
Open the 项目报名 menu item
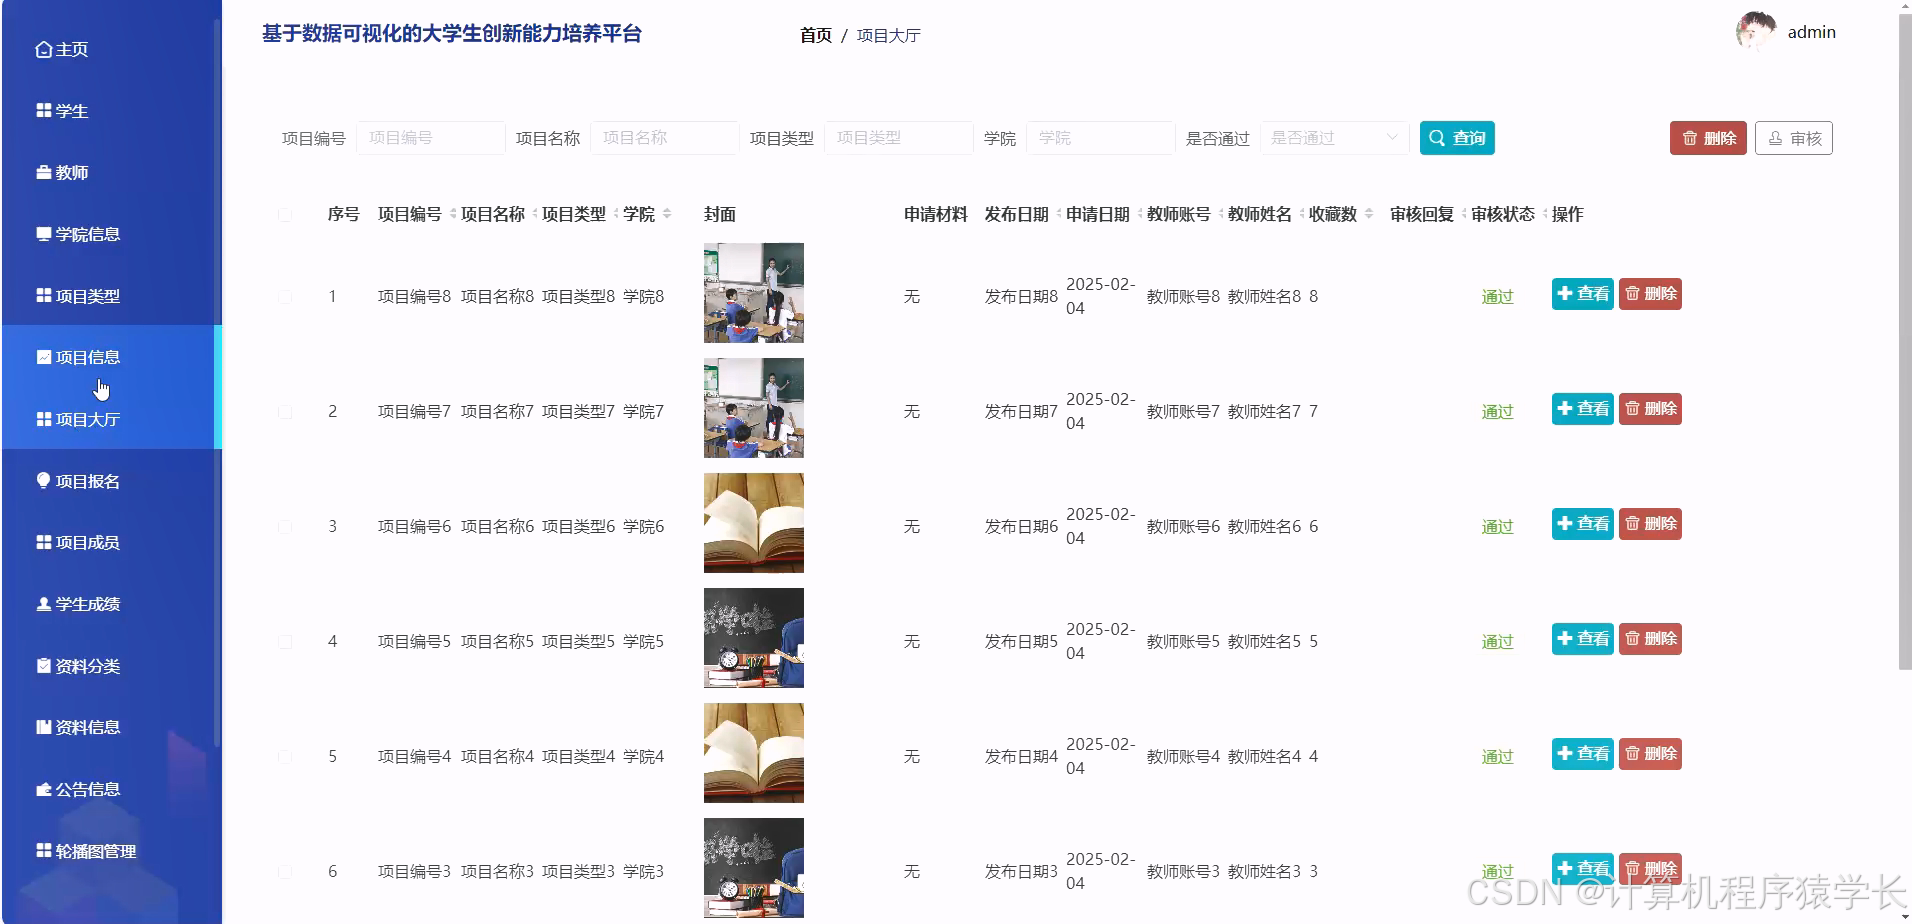click(110, 481)
